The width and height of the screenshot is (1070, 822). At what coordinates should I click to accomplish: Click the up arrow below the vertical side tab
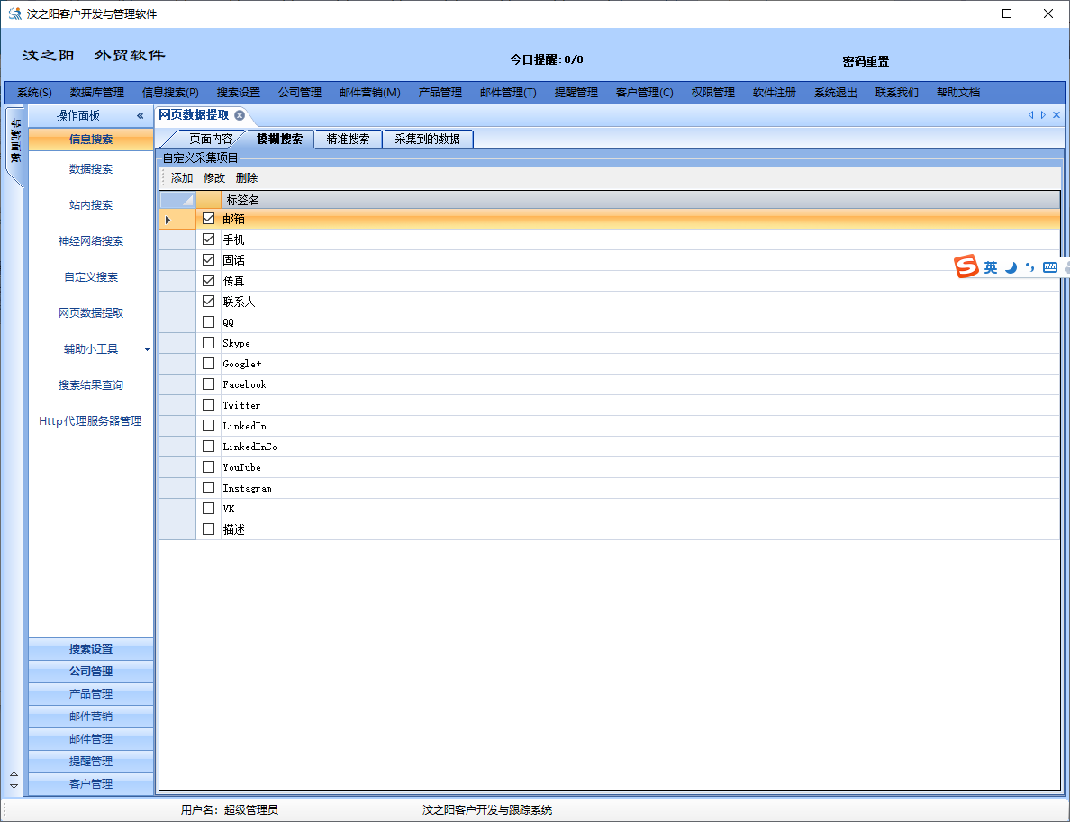tap(13, 773)
